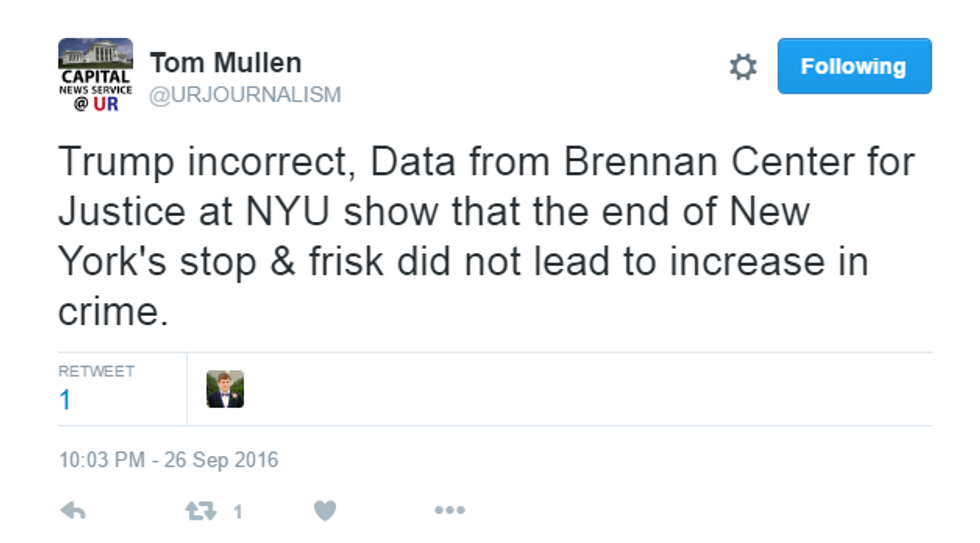980x543 pixels.
Task: Click the Capital News Service profile avatar
Action: (x=95, y=74)
